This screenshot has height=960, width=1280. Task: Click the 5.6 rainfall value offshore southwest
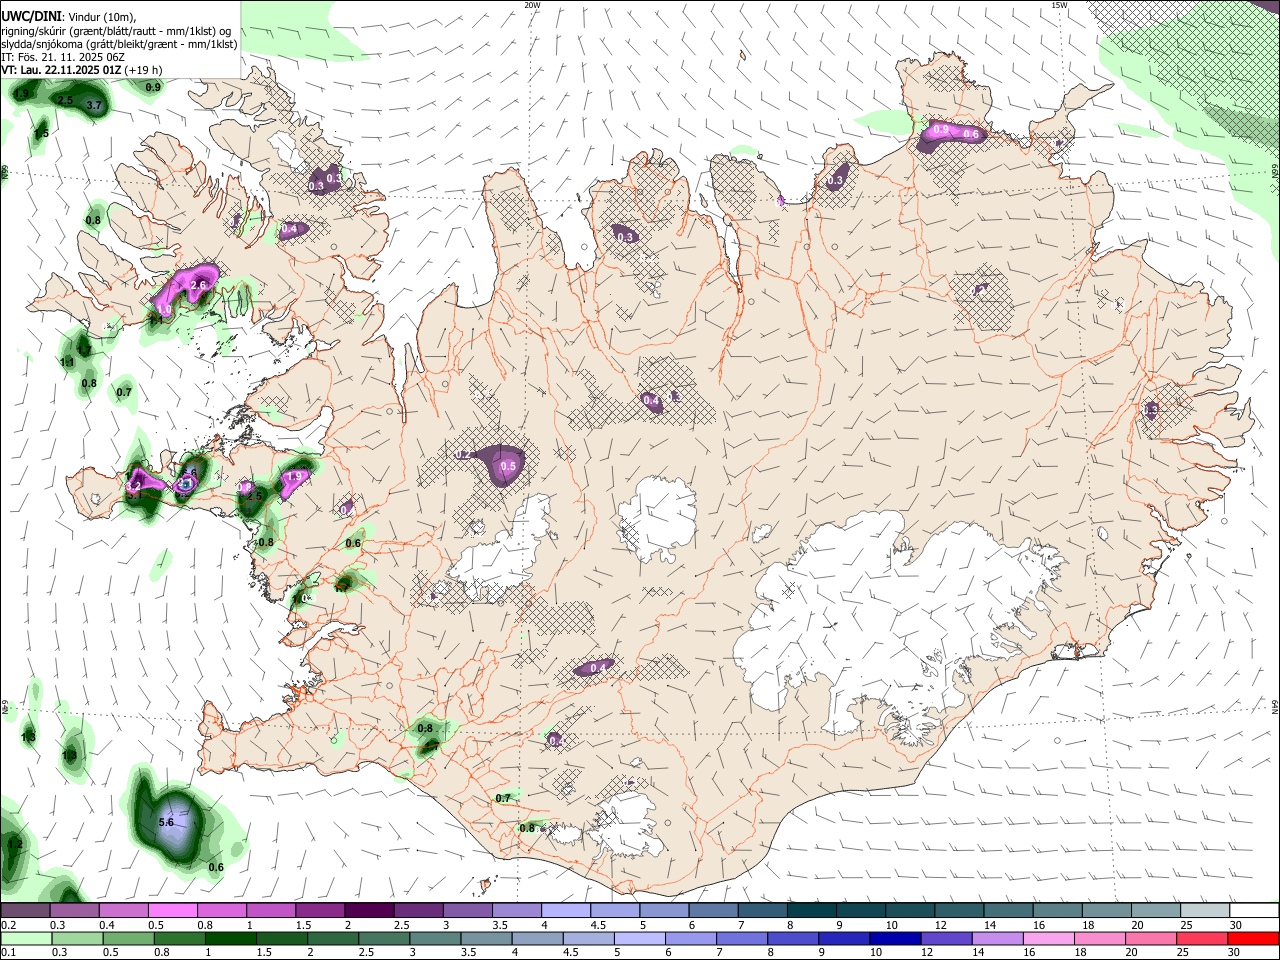[167, 822]
